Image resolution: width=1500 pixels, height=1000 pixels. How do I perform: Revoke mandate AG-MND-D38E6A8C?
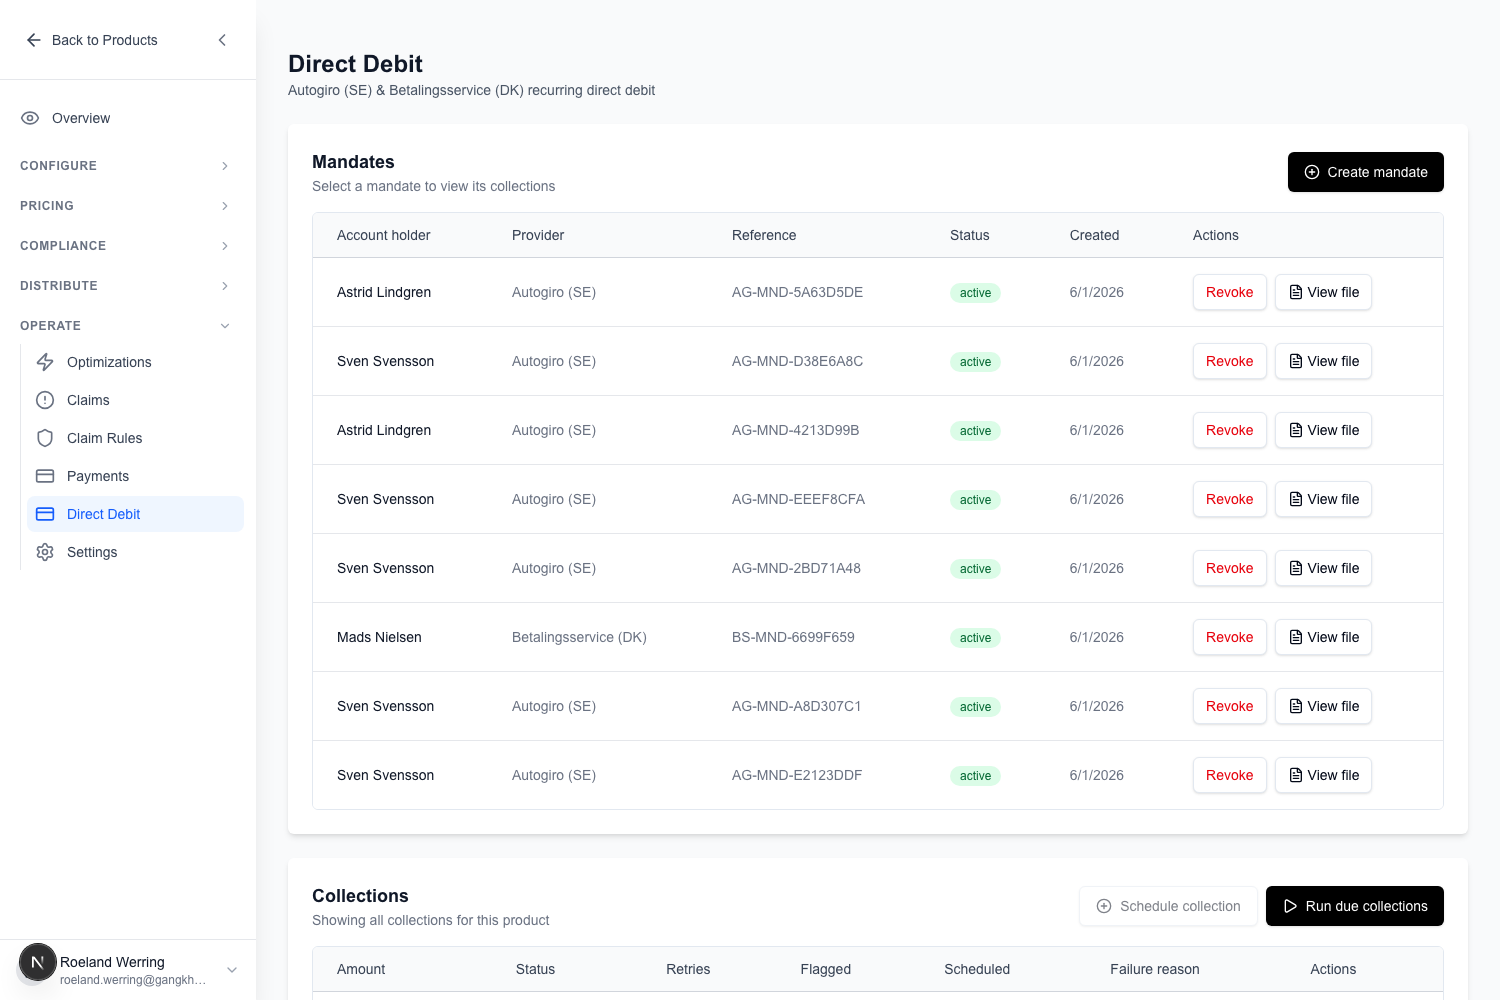pyautogui.click(x=1230, y=361)
